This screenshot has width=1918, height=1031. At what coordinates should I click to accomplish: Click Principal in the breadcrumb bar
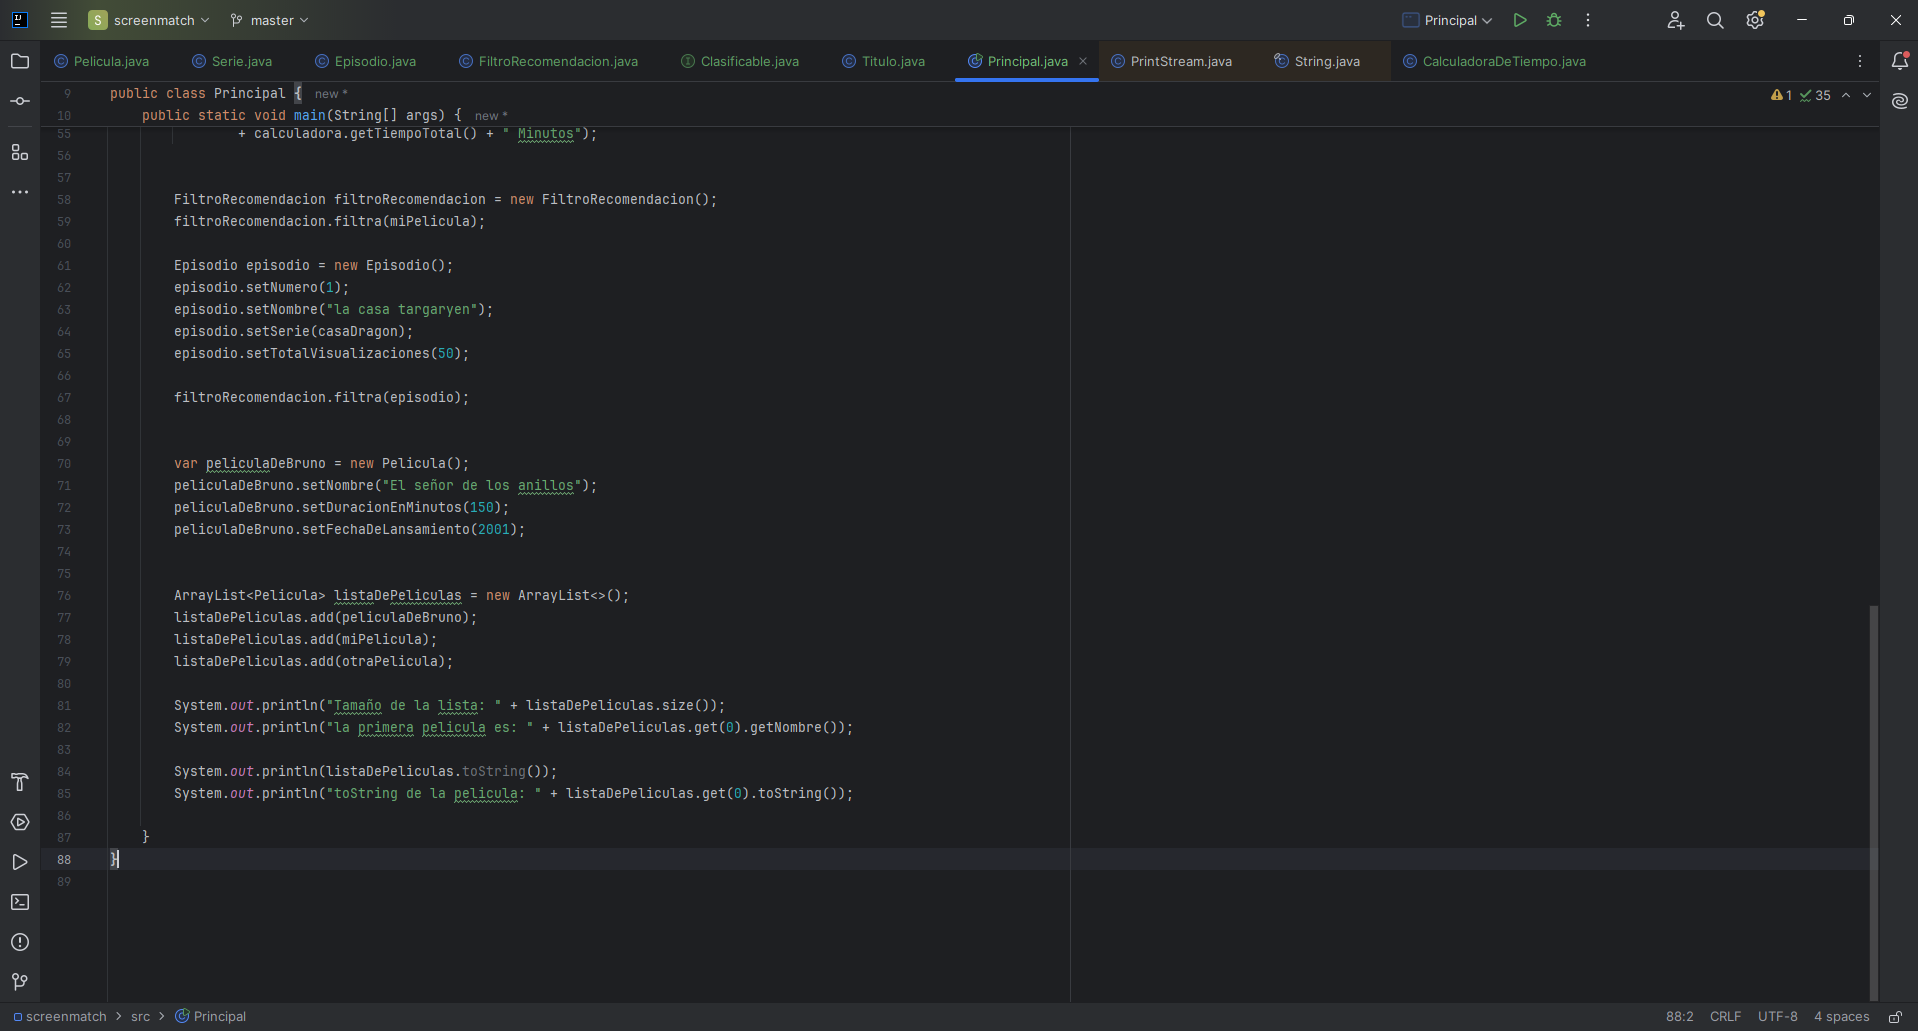tap(211, 1016)
